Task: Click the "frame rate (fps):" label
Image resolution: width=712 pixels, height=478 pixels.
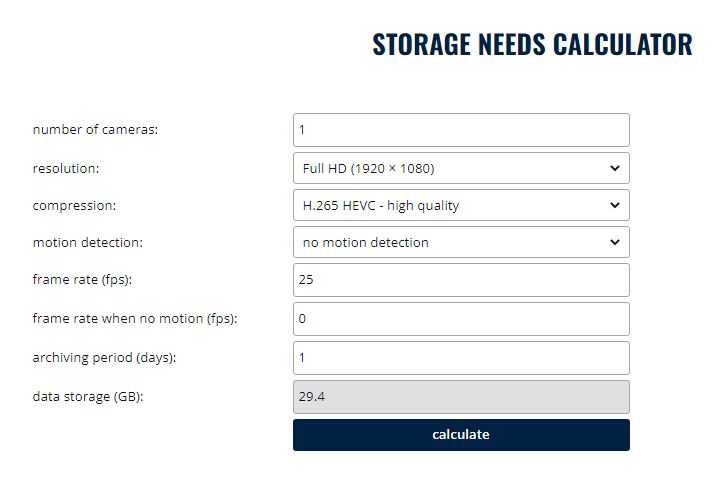Action: (x=83, y=280)
